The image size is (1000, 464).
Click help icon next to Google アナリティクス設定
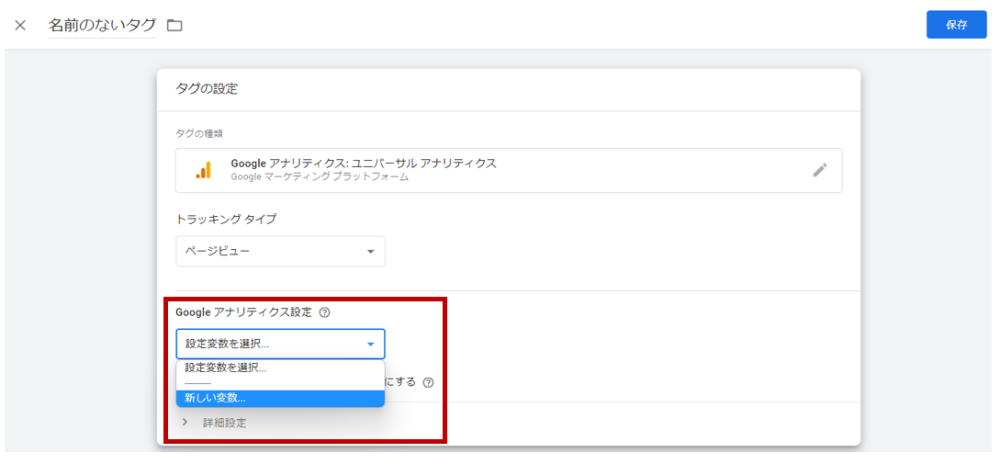[x=324, y=312]
